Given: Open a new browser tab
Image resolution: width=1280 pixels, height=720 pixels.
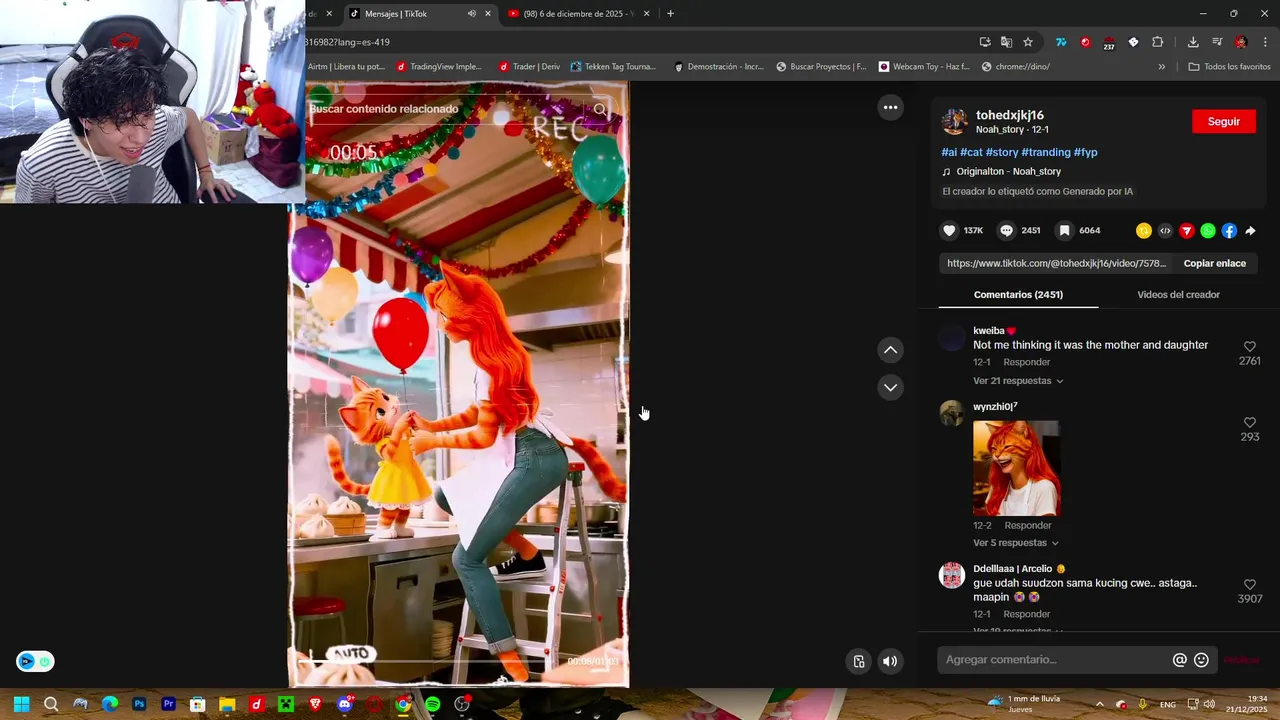Looking at the screenshot, I should pyautogui.click(x=670, y=14).
